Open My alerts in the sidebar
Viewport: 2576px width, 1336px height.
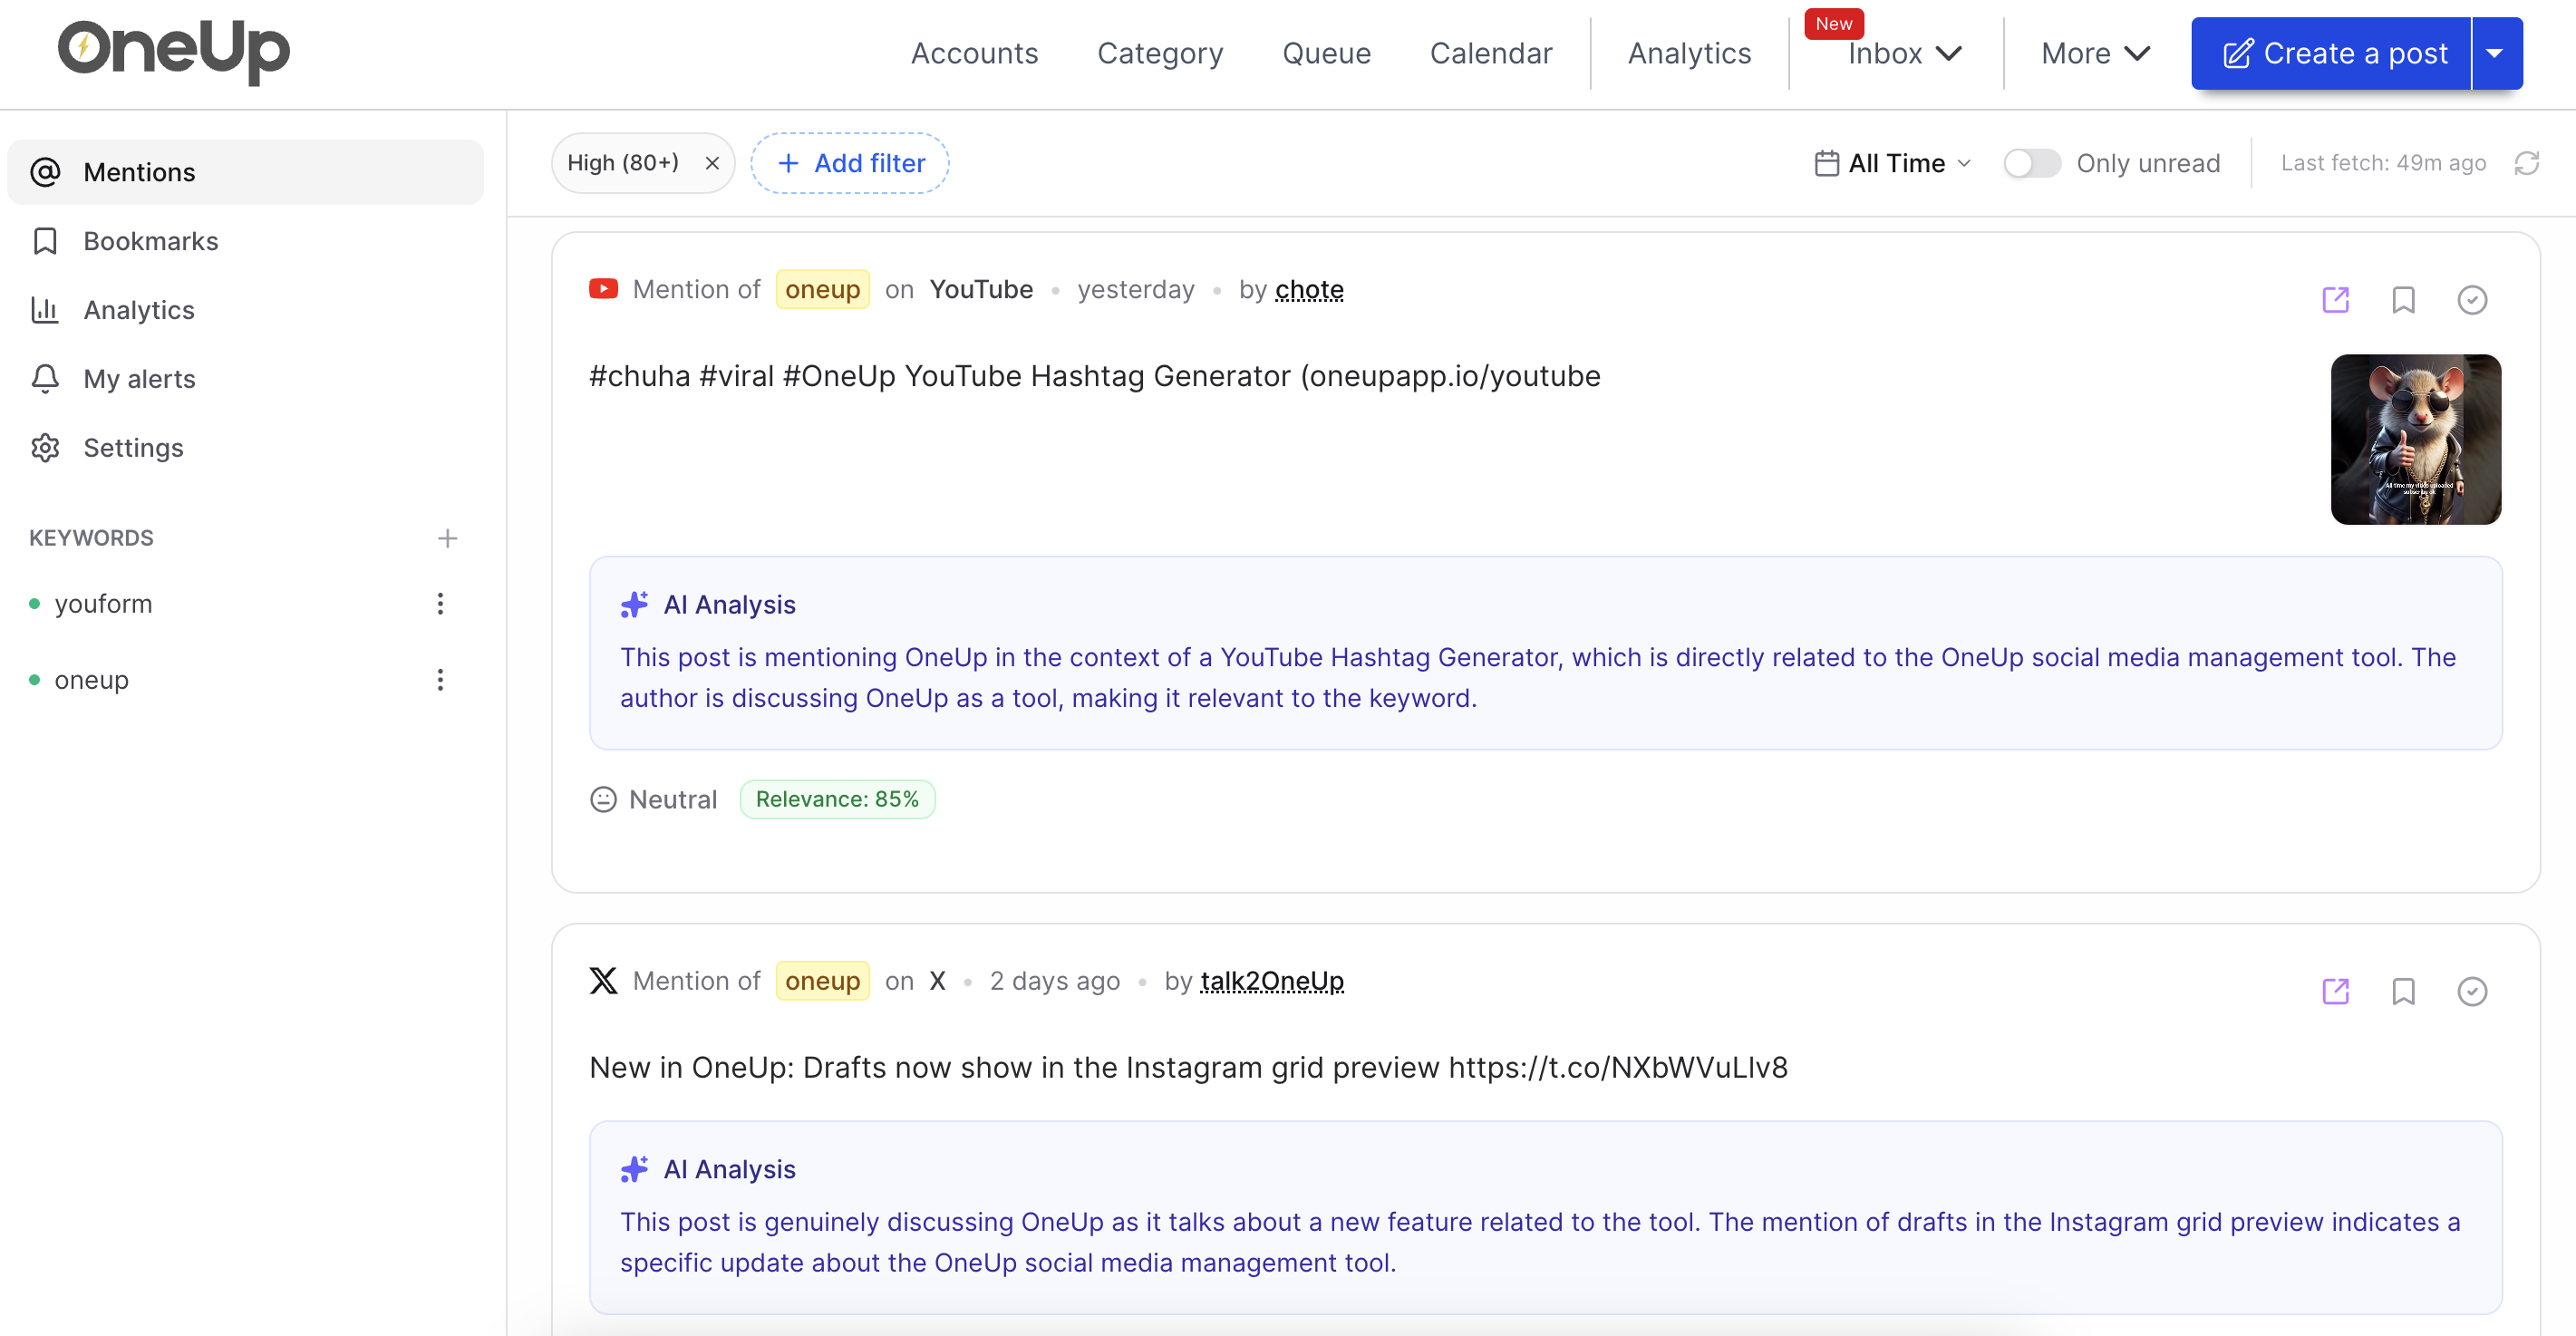[139, 379]
